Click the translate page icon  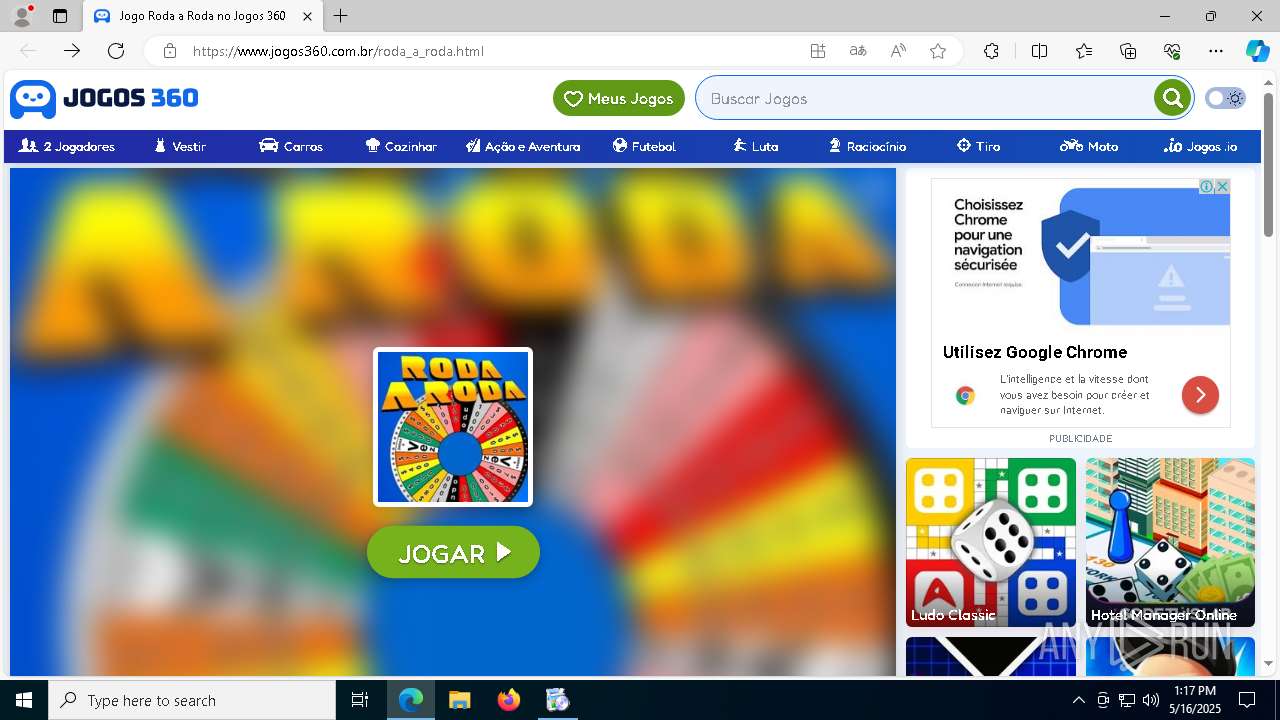(x=858, y=51)
